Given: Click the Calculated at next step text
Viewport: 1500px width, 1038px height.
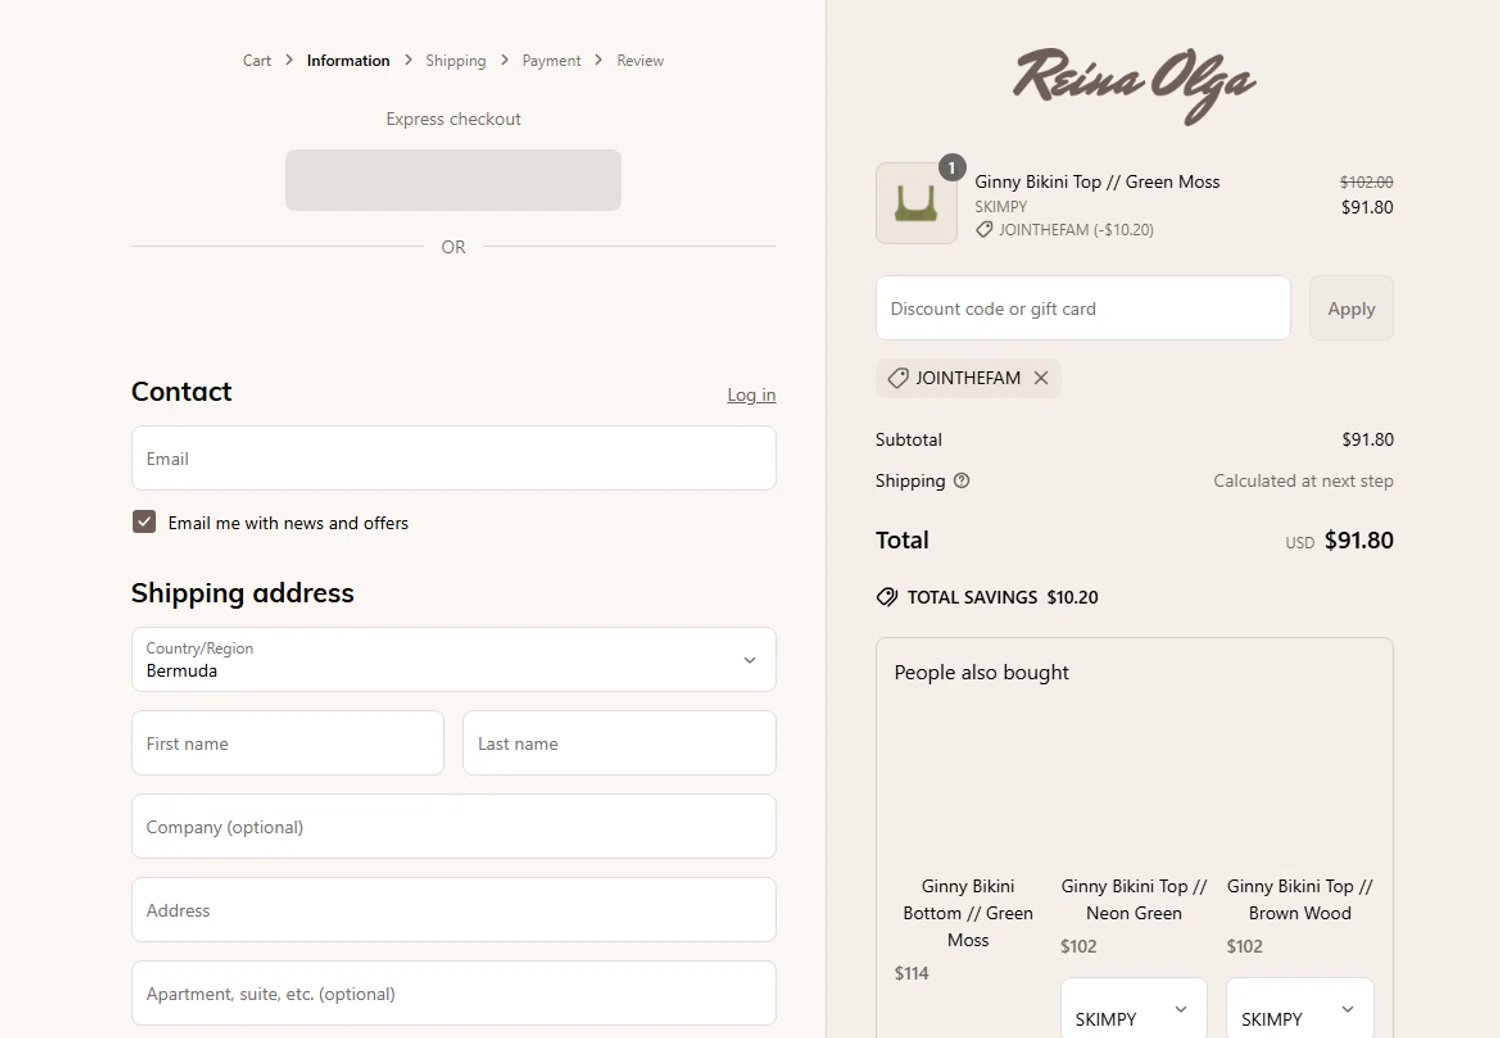Looking at the screenshot, I should point(1303,481).
